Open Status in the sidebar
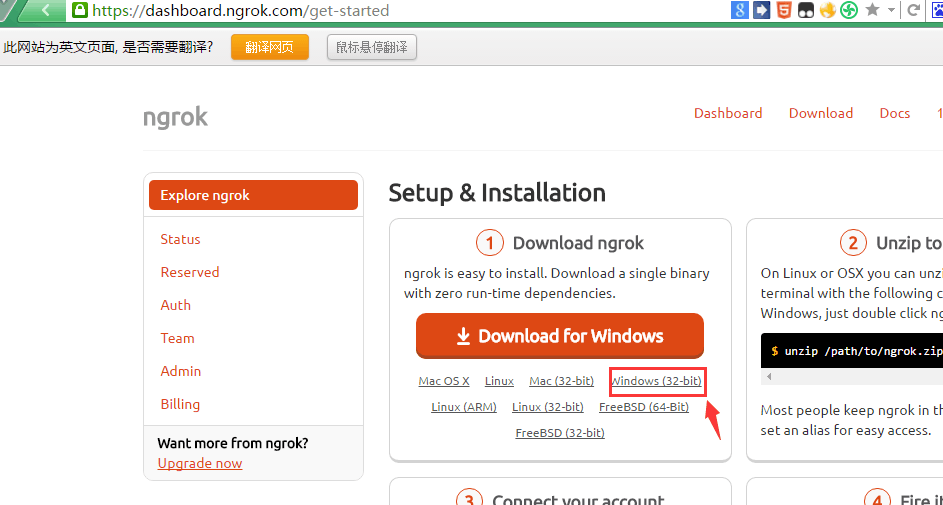 pyautogui.click(x=180, y=239)
